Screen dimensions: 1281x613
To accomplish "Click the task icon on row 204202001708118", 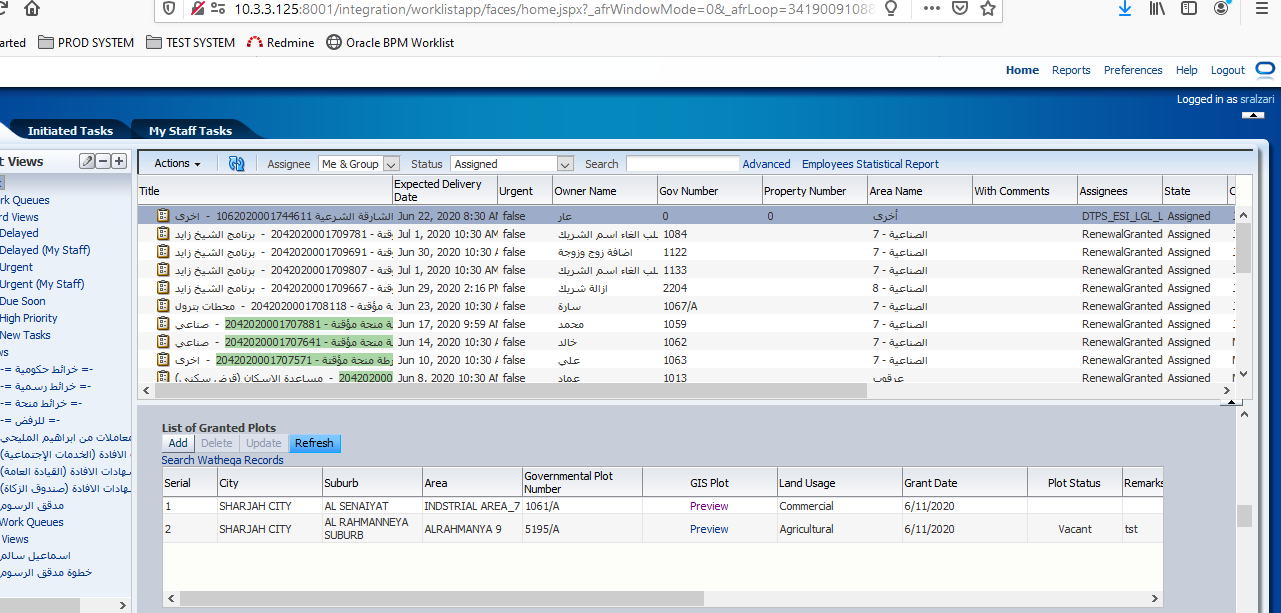I will click(163, 306).
